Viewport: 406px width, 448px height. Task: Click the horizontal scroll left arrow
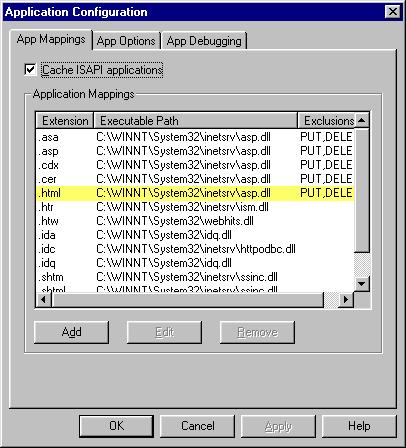click(44, 300)
